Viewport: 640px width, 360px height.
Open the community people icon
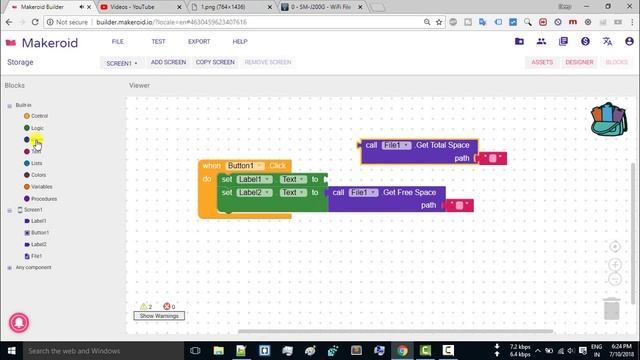541,41
